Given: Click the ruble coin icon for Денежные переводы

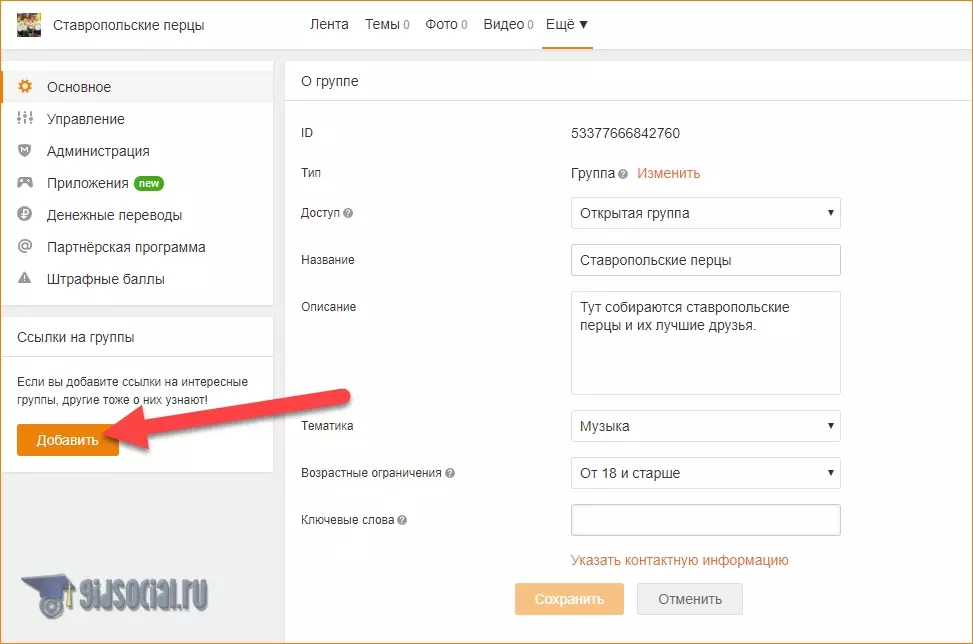Looking at the screenshot, I should pyautogui.click(x=25, y=215).
